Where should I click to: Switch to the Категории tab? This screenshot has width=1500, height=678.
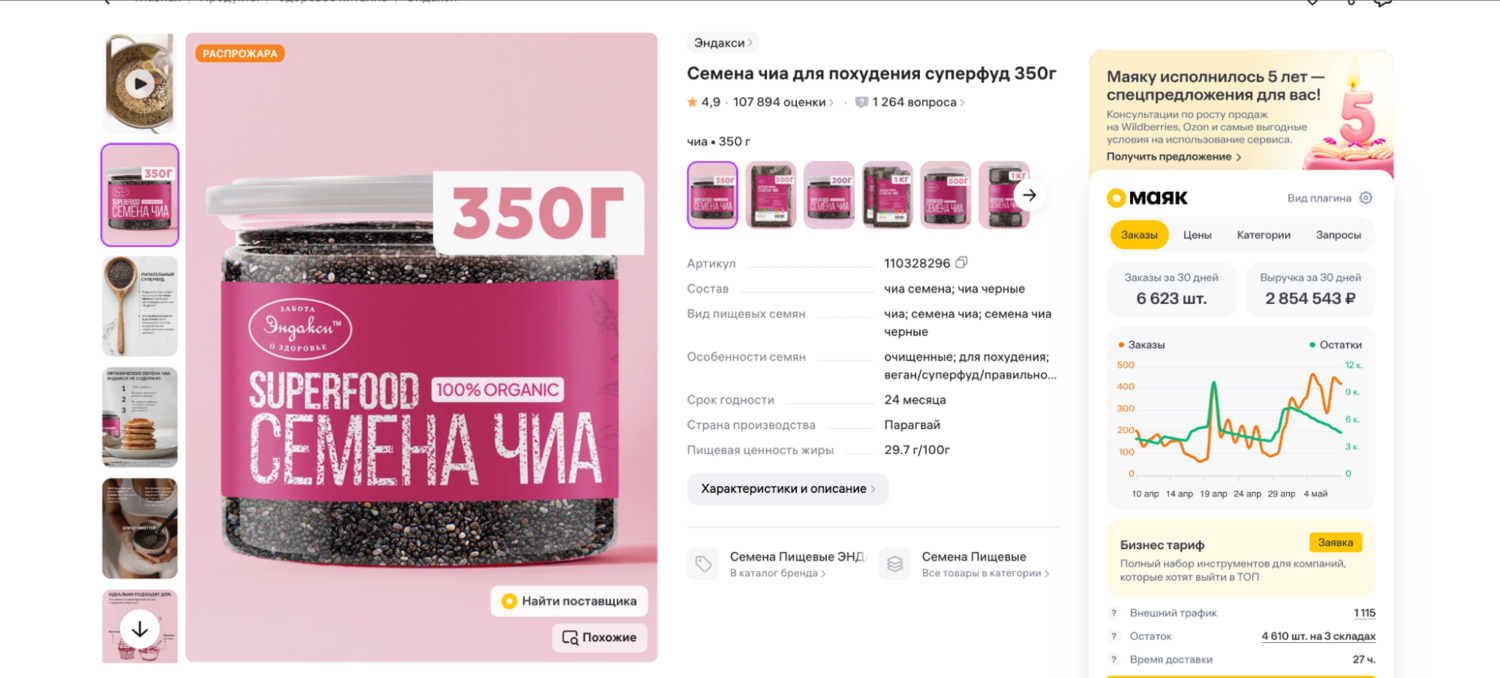click(x=1264, y=235)
